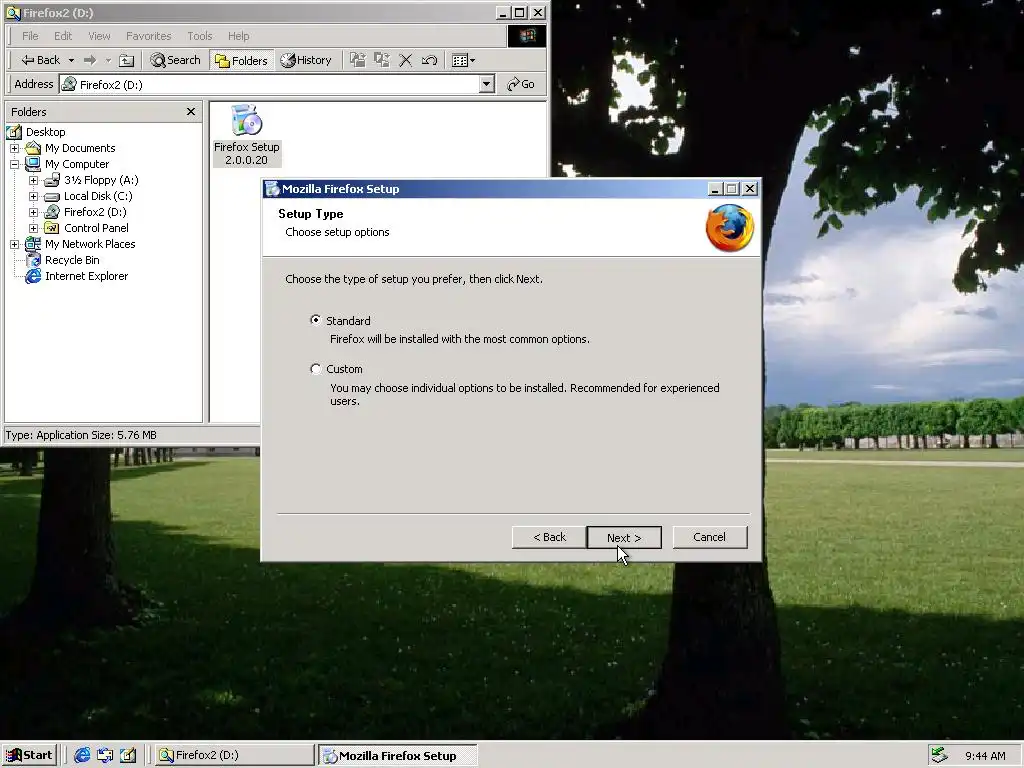
Task: Launch Internet Explorer from Quick Launch
Action: 82,756
